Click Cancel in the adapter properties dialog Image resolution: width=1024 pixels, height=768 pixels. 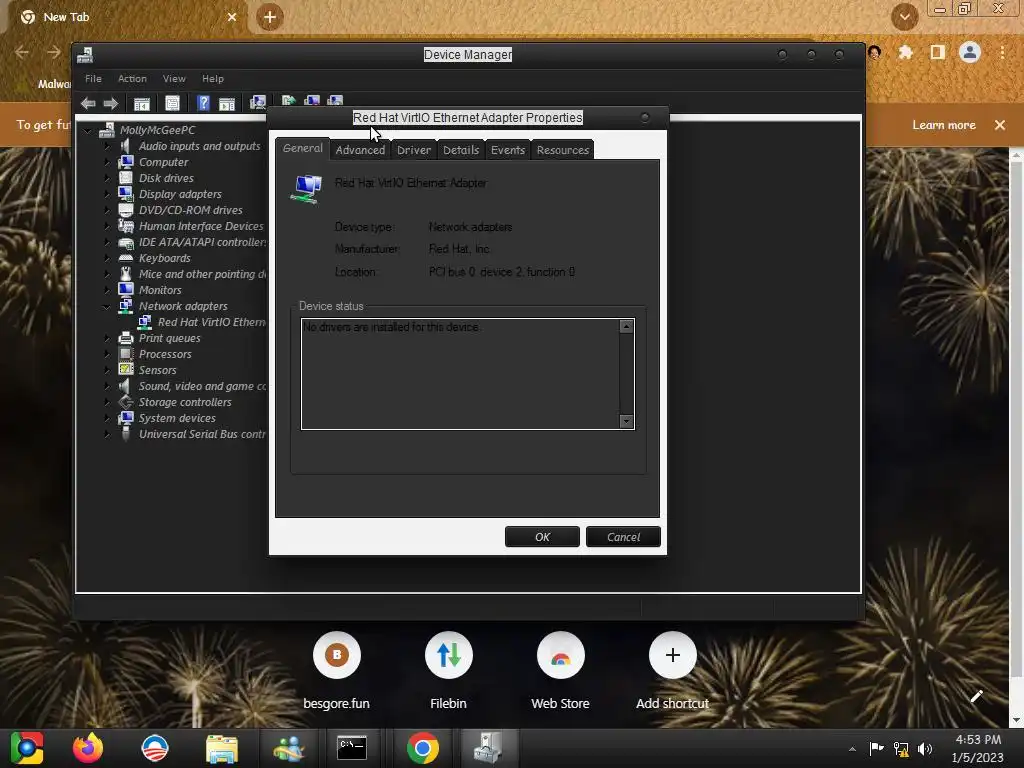tap(623, 537)
